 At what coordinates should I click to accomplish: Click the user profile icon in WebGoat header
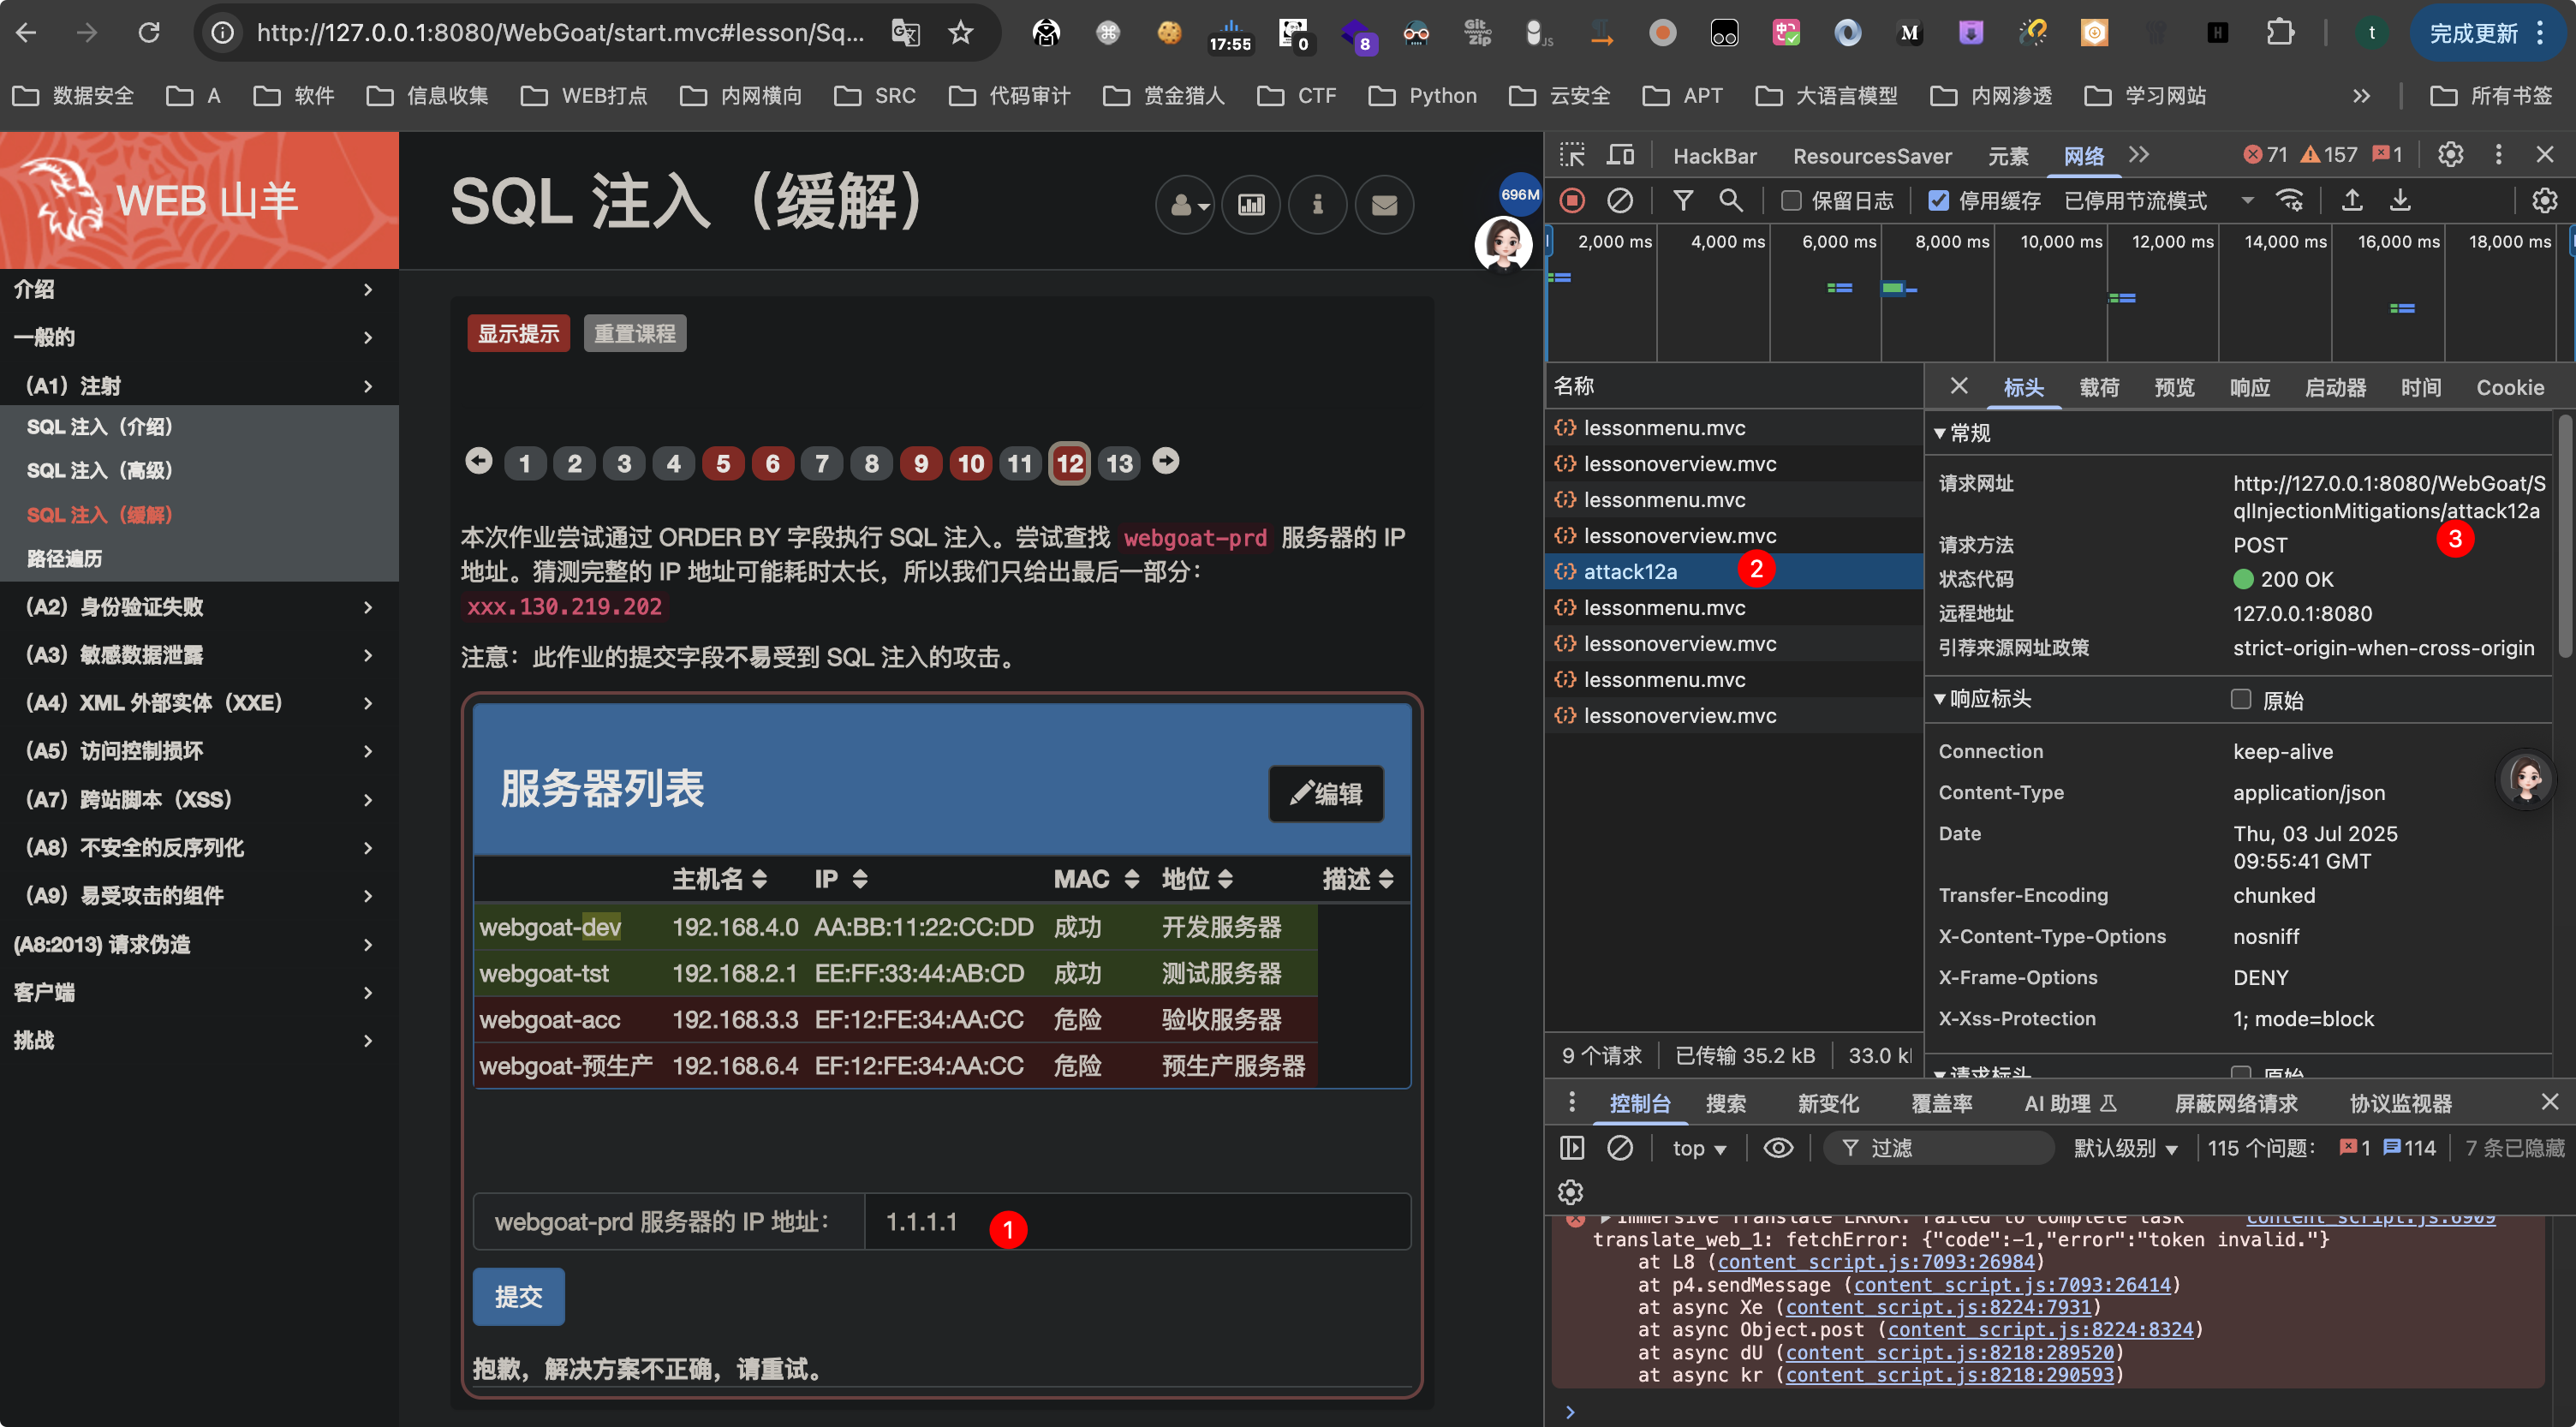(x=1185, y=205)
